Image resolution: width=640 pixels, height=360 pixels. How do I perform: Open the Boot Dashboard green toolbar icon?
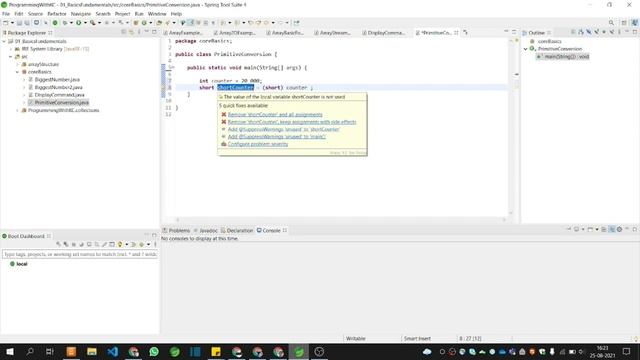(x=55, y=23)
